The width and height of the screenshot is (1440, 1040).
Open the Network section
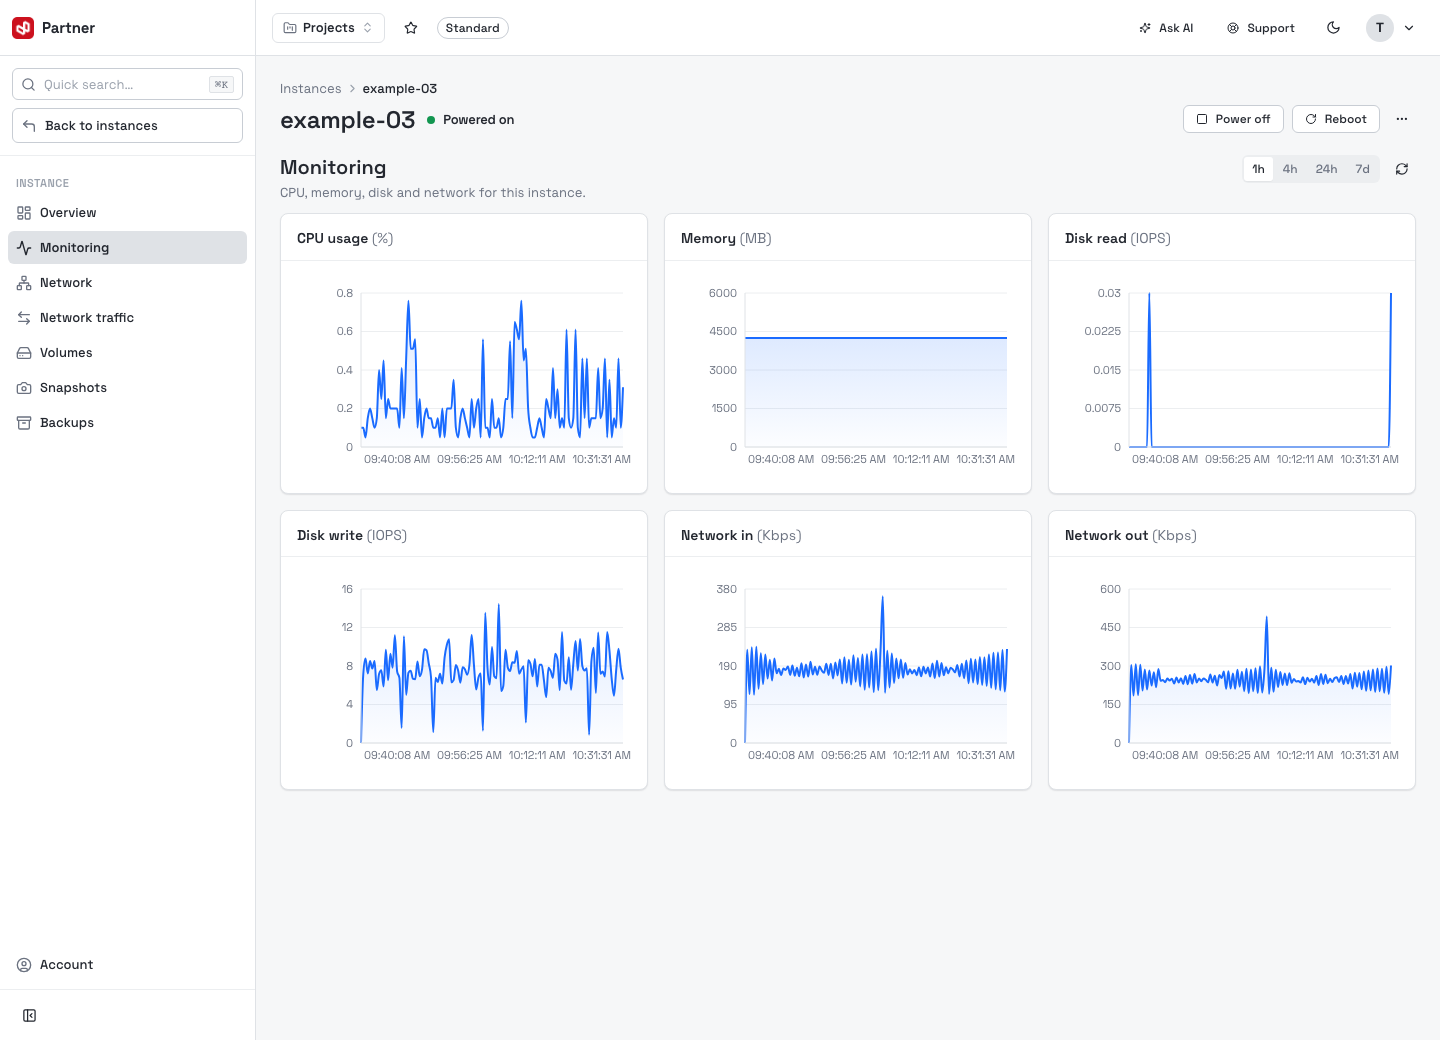(x=127, y=283)
